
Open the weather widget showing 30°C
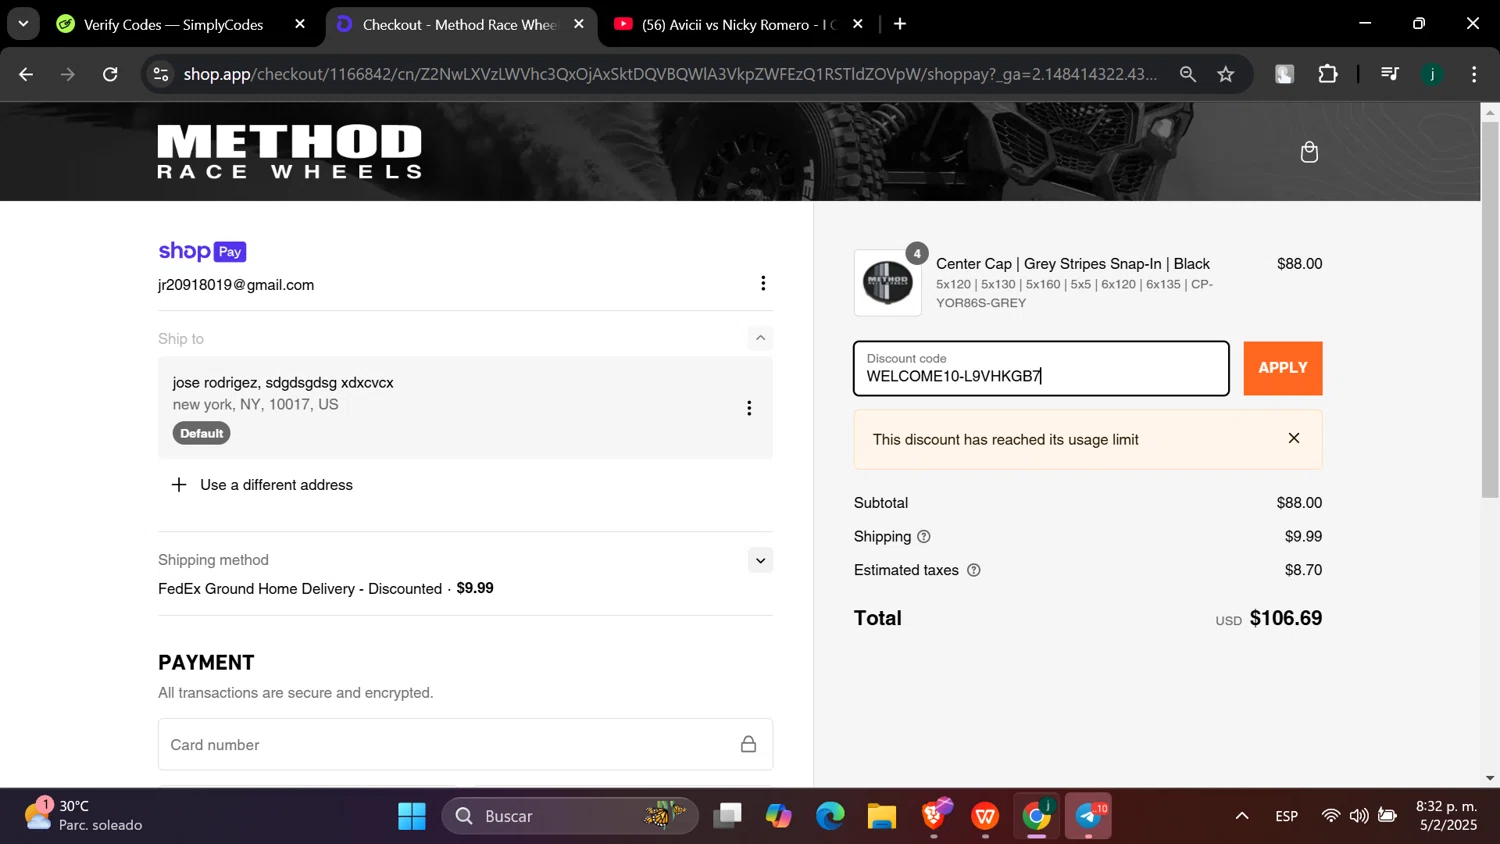coord(84,816)
